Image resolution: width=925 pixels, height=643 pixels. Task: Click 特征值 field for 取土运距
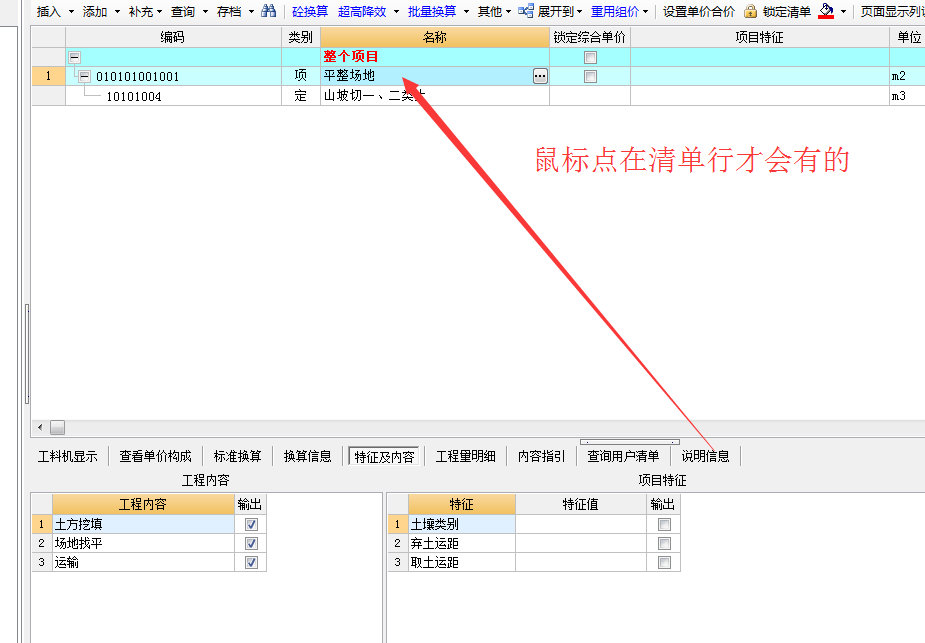click(x=580, y=562)
